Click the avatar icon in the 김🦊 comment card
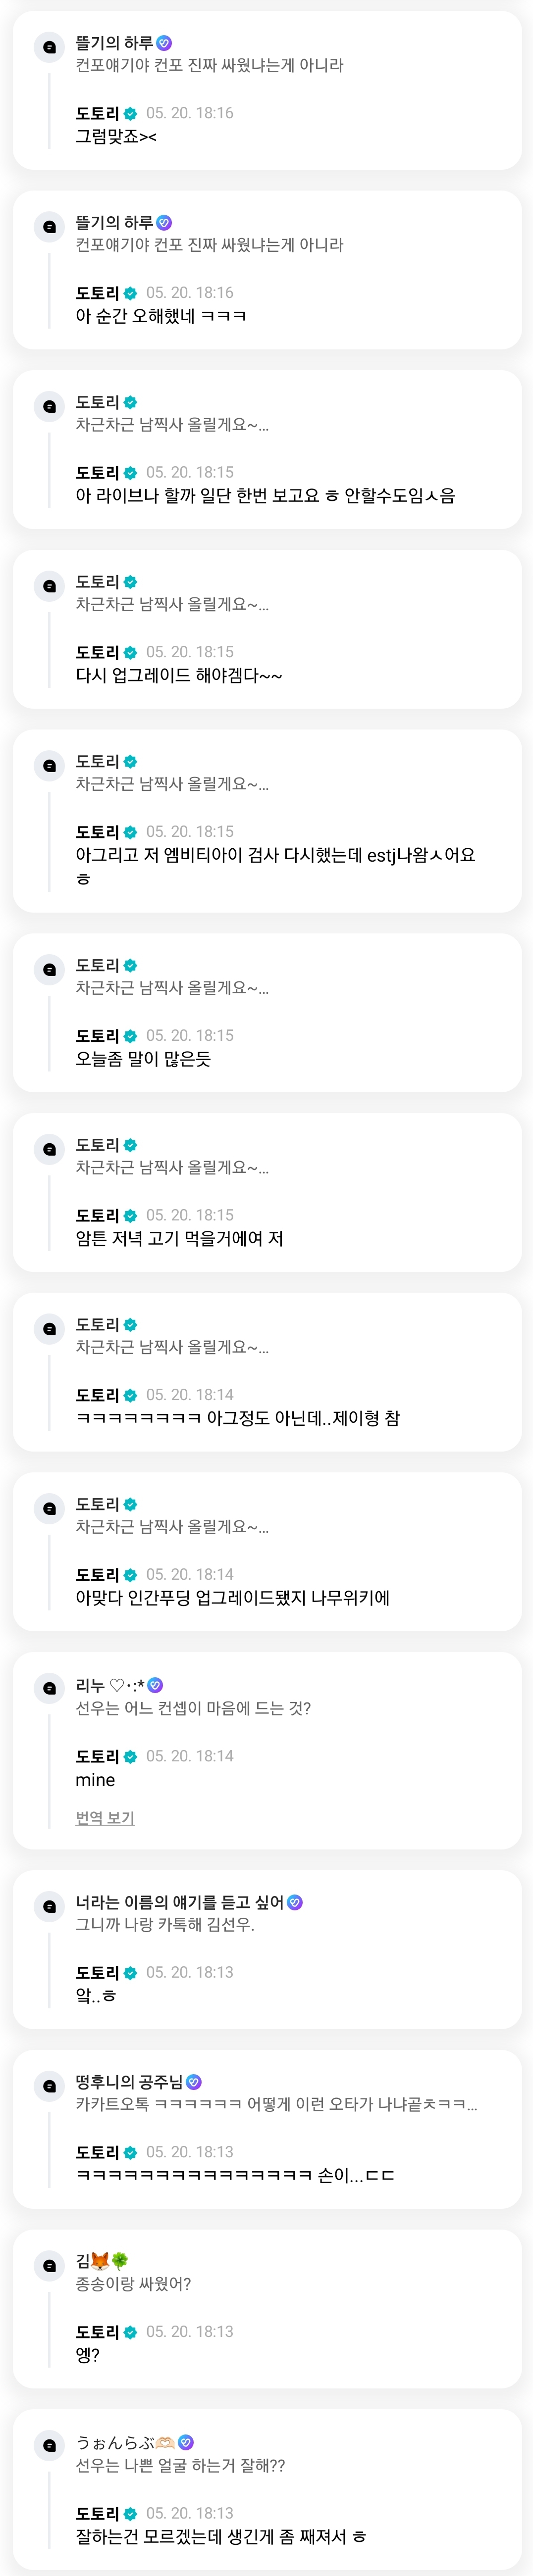Viewport: 533px width, 2576px height. [x=49, y=2265]
